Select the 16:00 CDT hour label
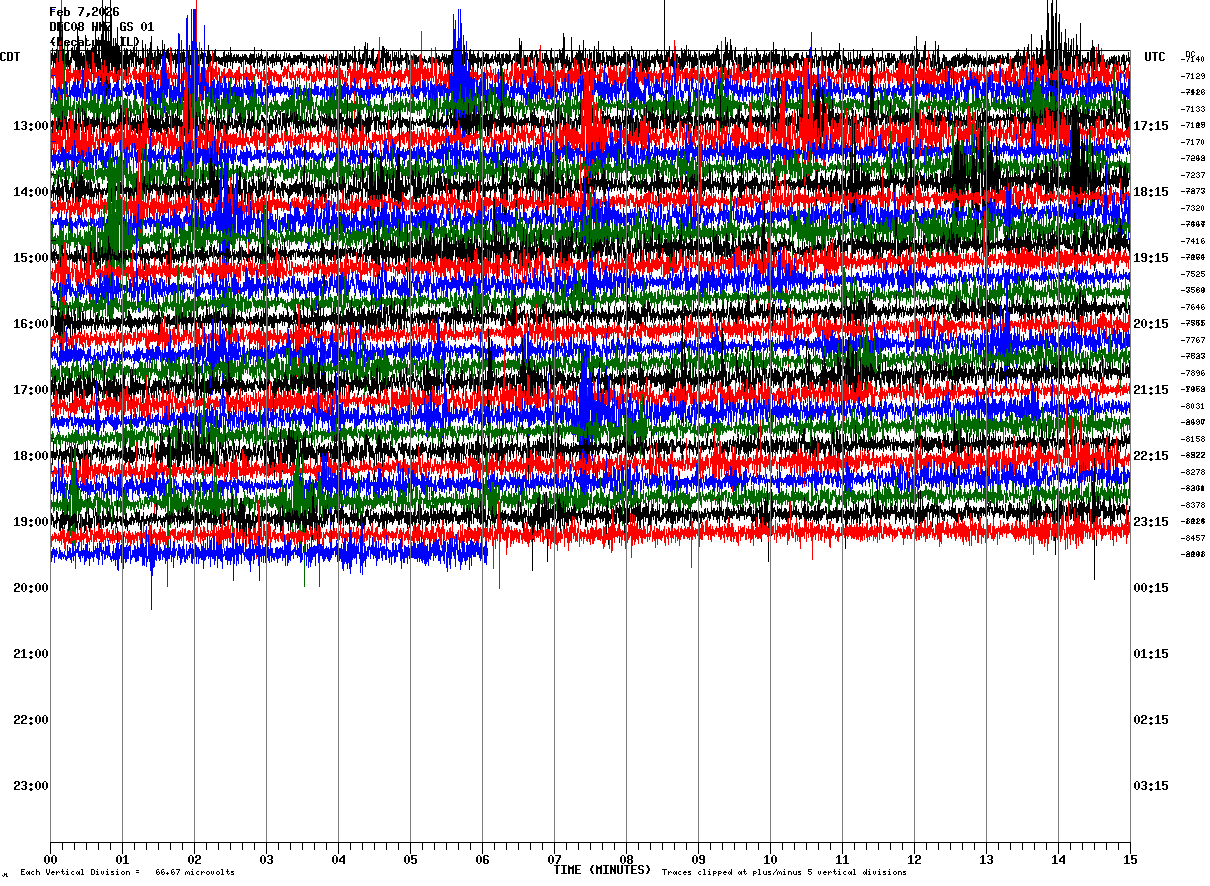 pos(31,324)
